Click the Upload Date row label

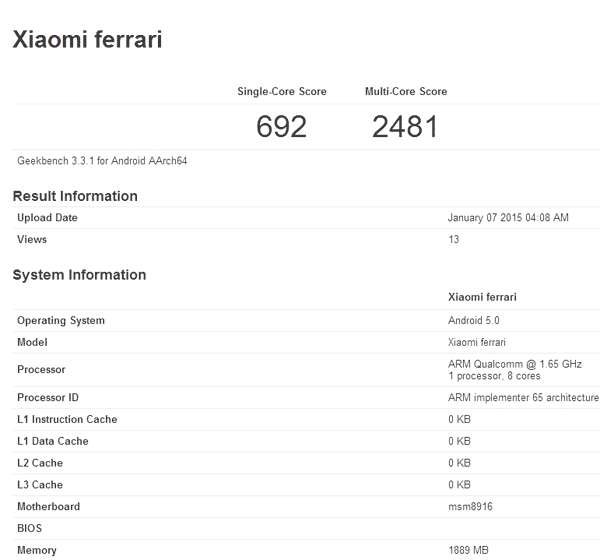[x=47, y=218]
